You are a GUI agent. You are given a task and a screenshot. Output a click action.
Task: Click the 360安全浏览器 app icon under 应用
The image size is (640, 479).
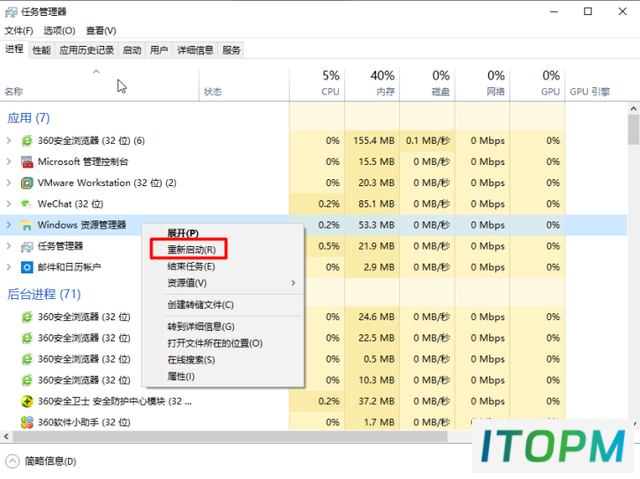click(x=27, y=141)
